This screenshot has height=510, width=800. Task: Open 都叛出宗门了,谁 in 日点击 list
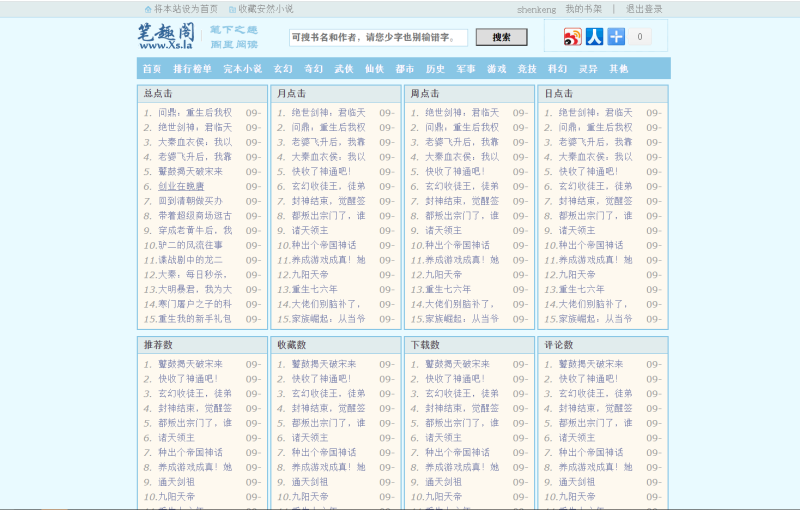595,216
